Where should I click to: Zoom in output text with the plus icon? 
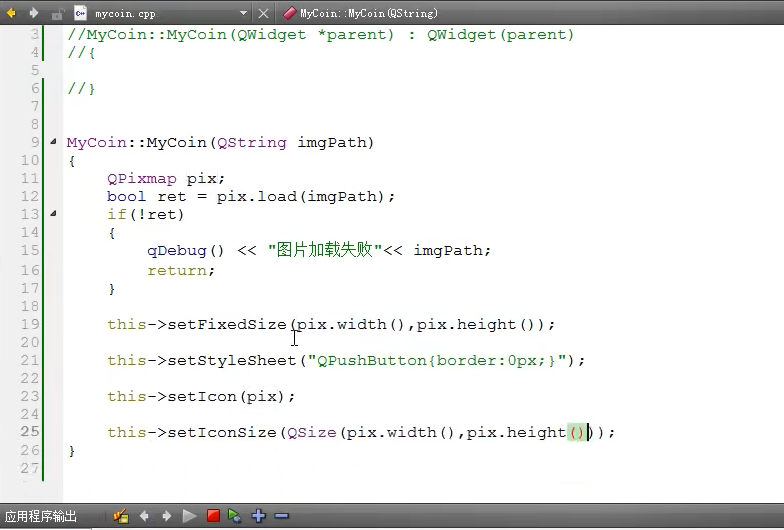coord(258,516)
